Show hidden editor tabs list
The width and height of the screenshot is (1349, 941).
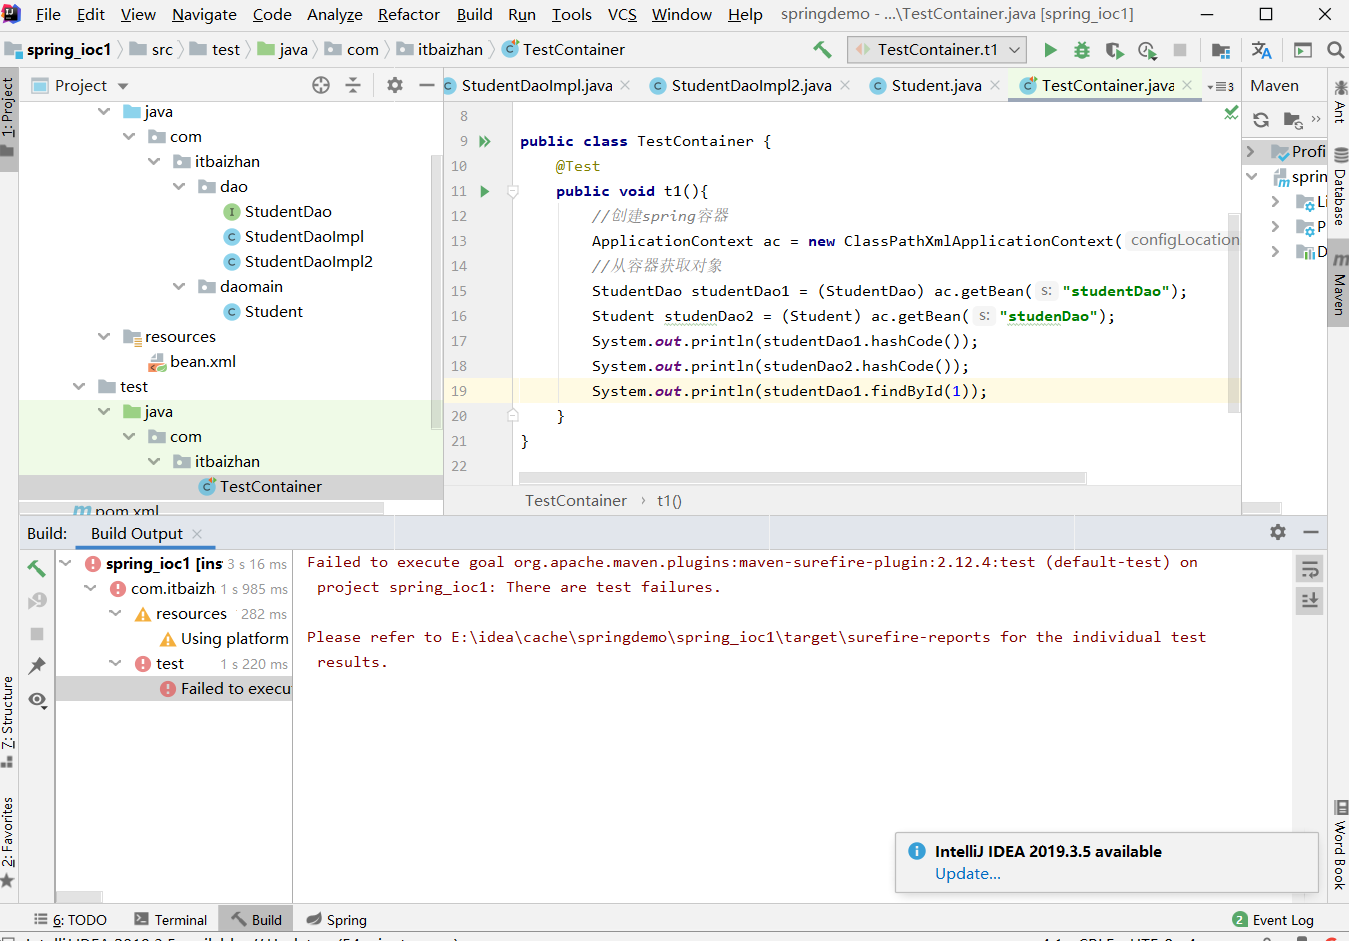pyautogui.click(x=1221, y=87)
